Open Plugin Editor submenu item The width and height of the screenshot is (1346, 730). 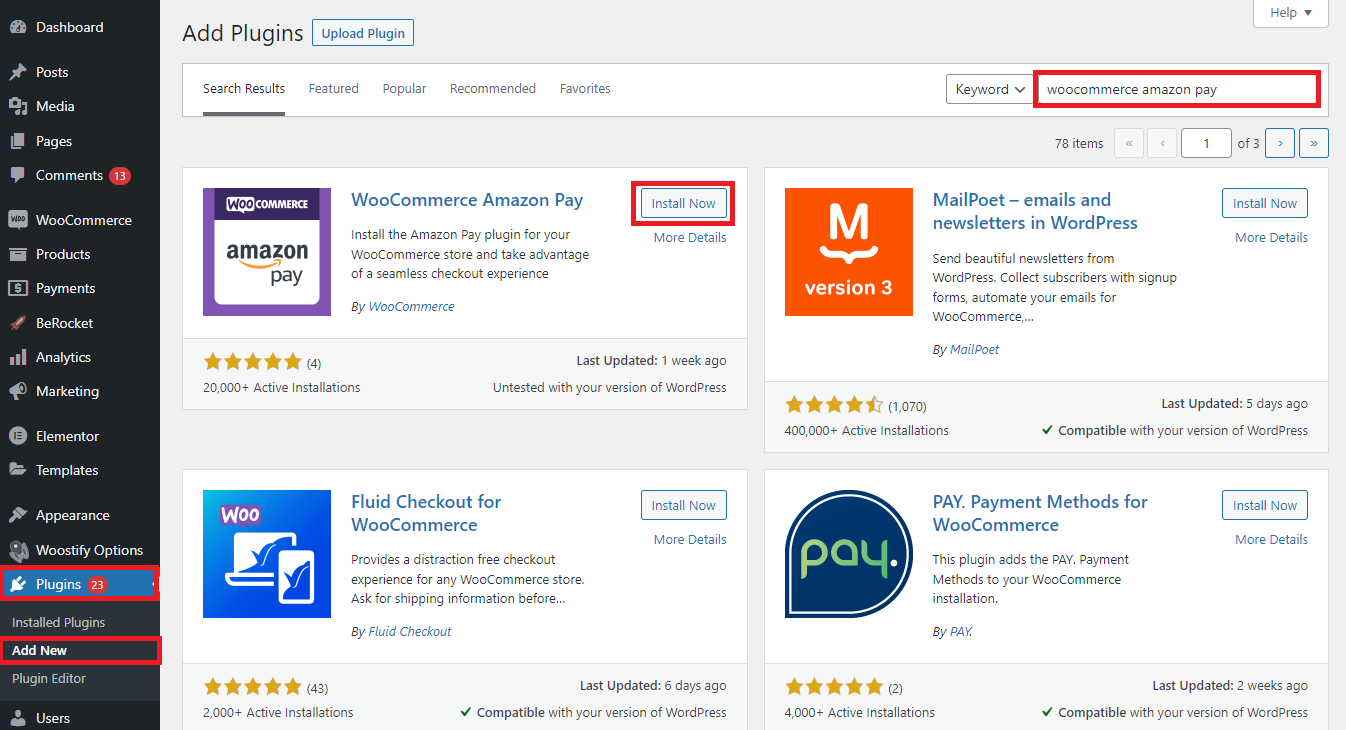click(49, 678)
